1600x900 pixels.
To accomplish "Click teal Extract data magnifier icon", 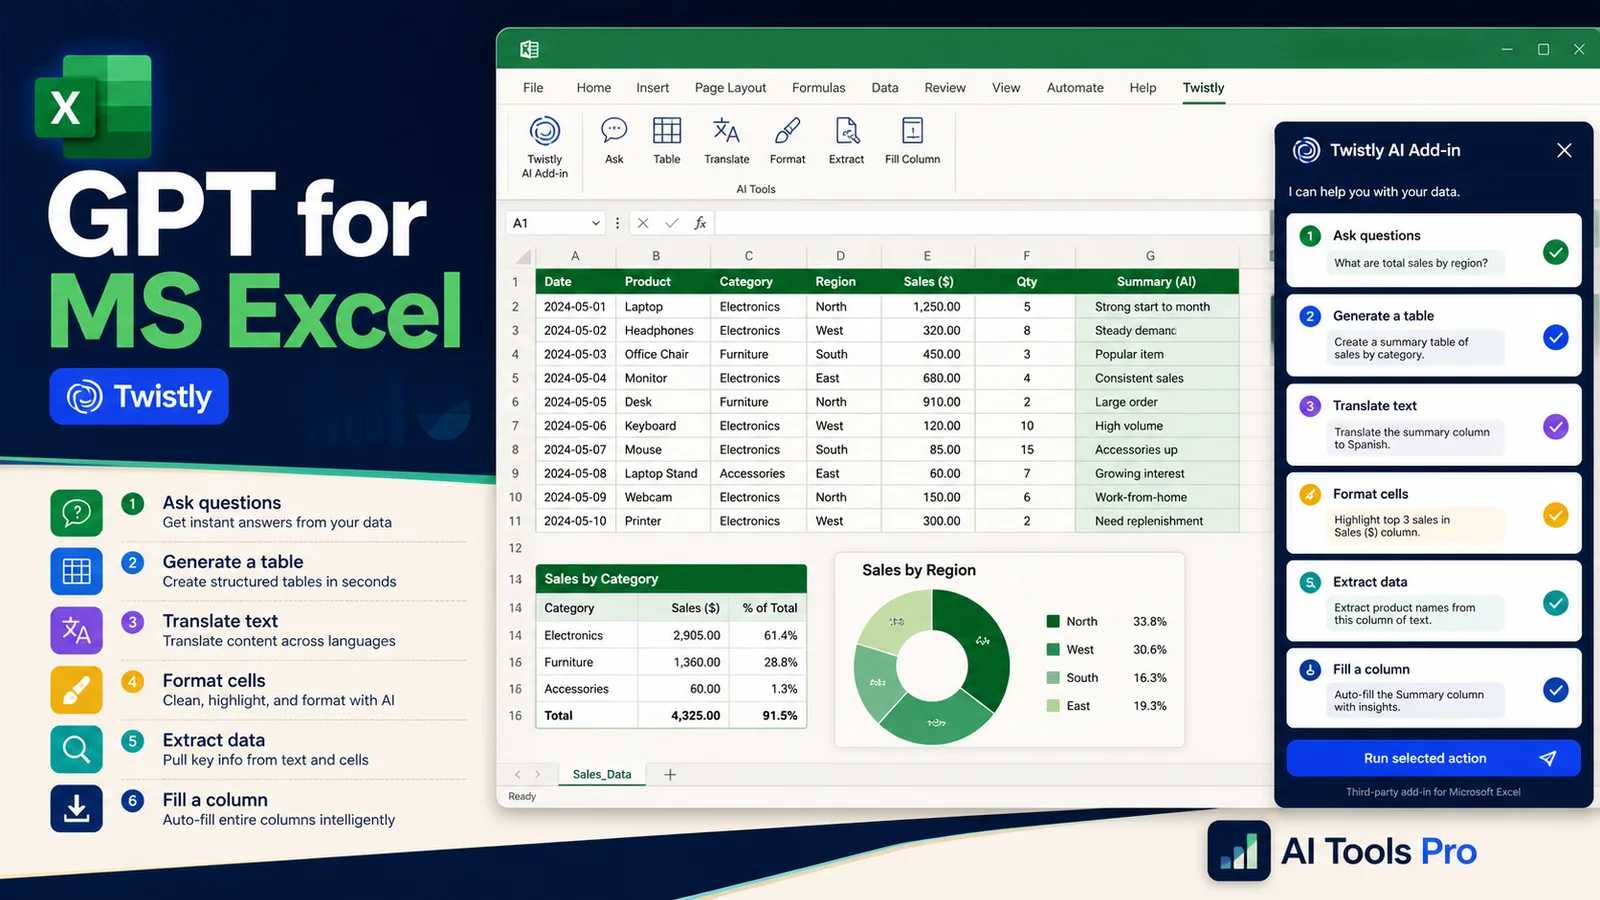I will coord(76,749).
